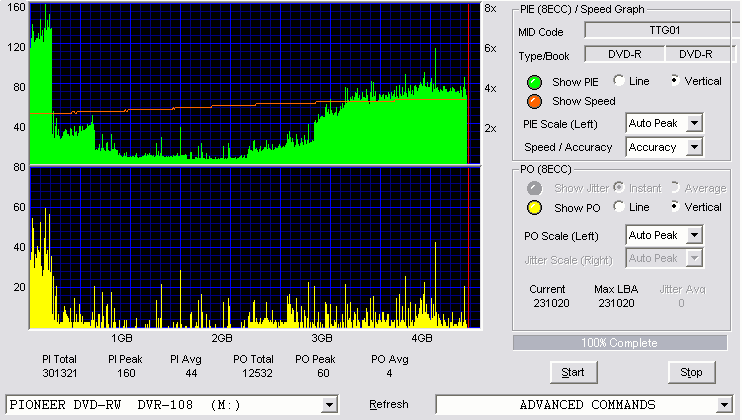Click Refresh next to drive selector

click(389, 405)
